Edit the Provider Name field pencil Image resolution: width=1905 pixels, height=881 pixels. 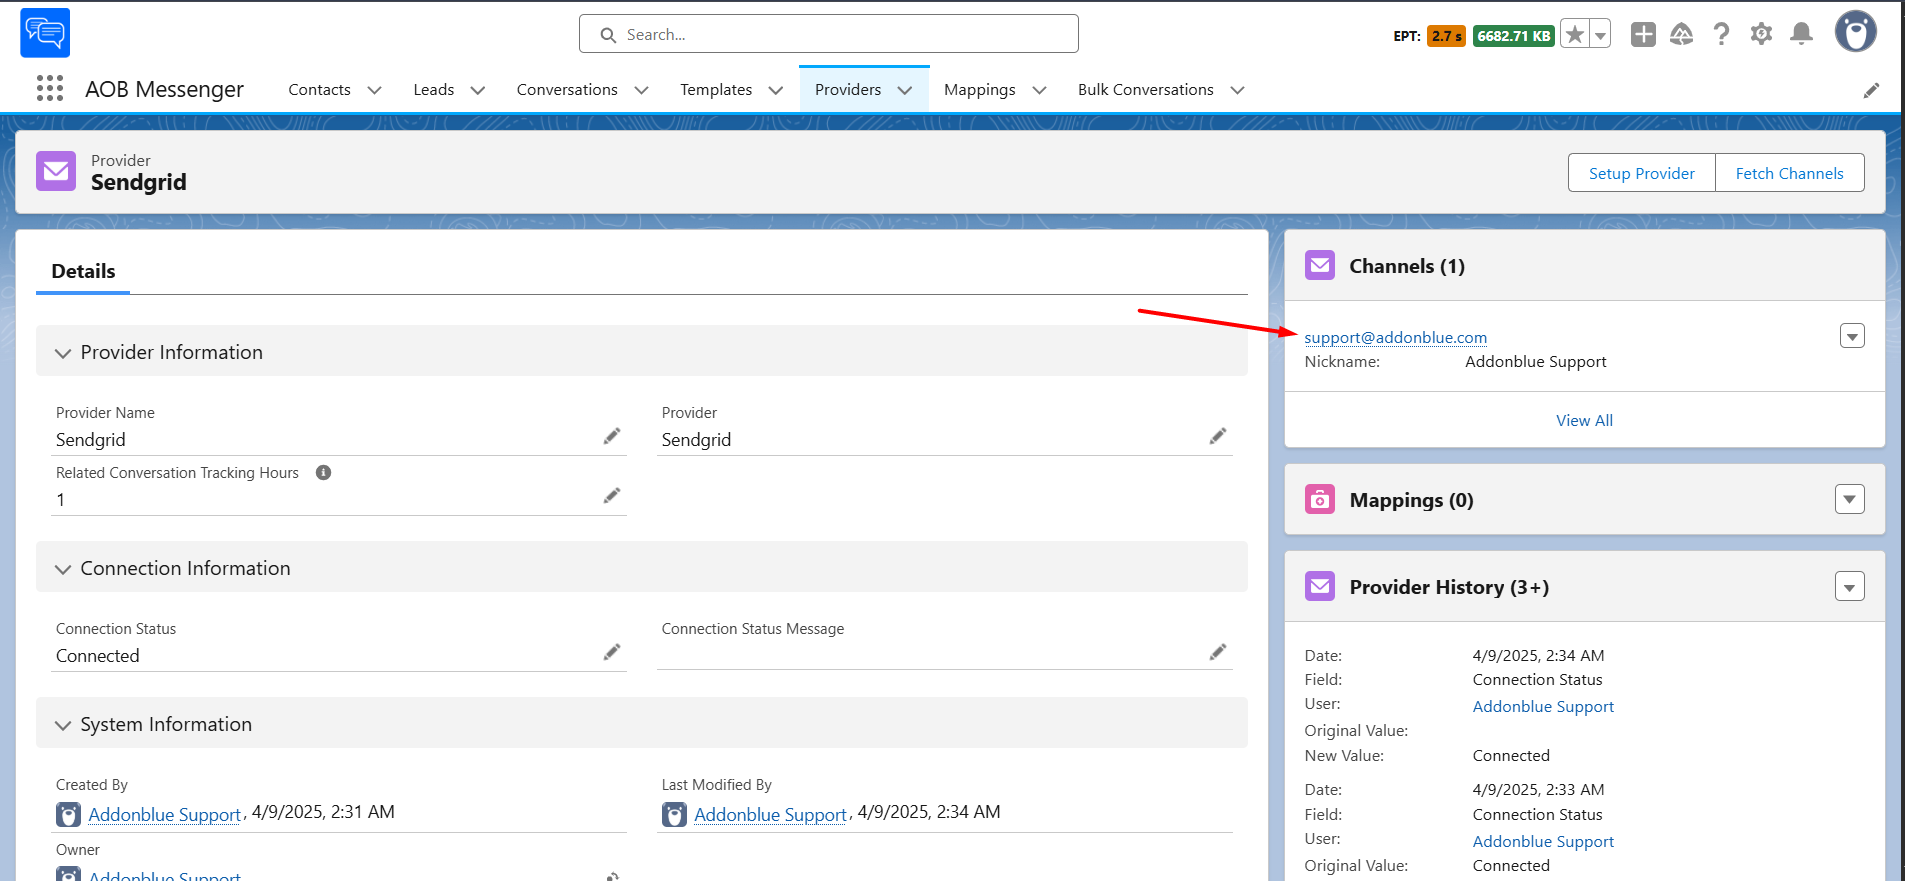click(x=612, y=436)
